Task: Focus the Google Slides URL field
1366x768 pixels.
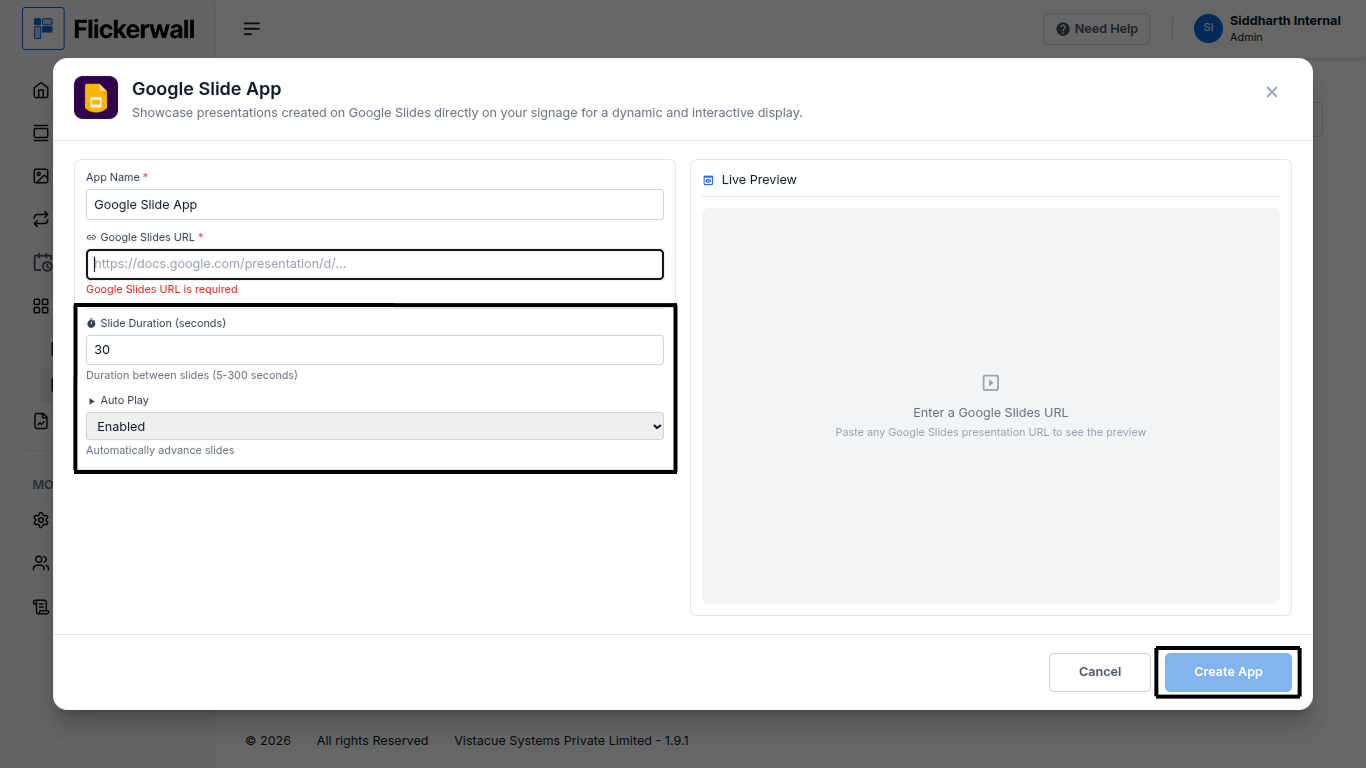Action: [375, 264]
